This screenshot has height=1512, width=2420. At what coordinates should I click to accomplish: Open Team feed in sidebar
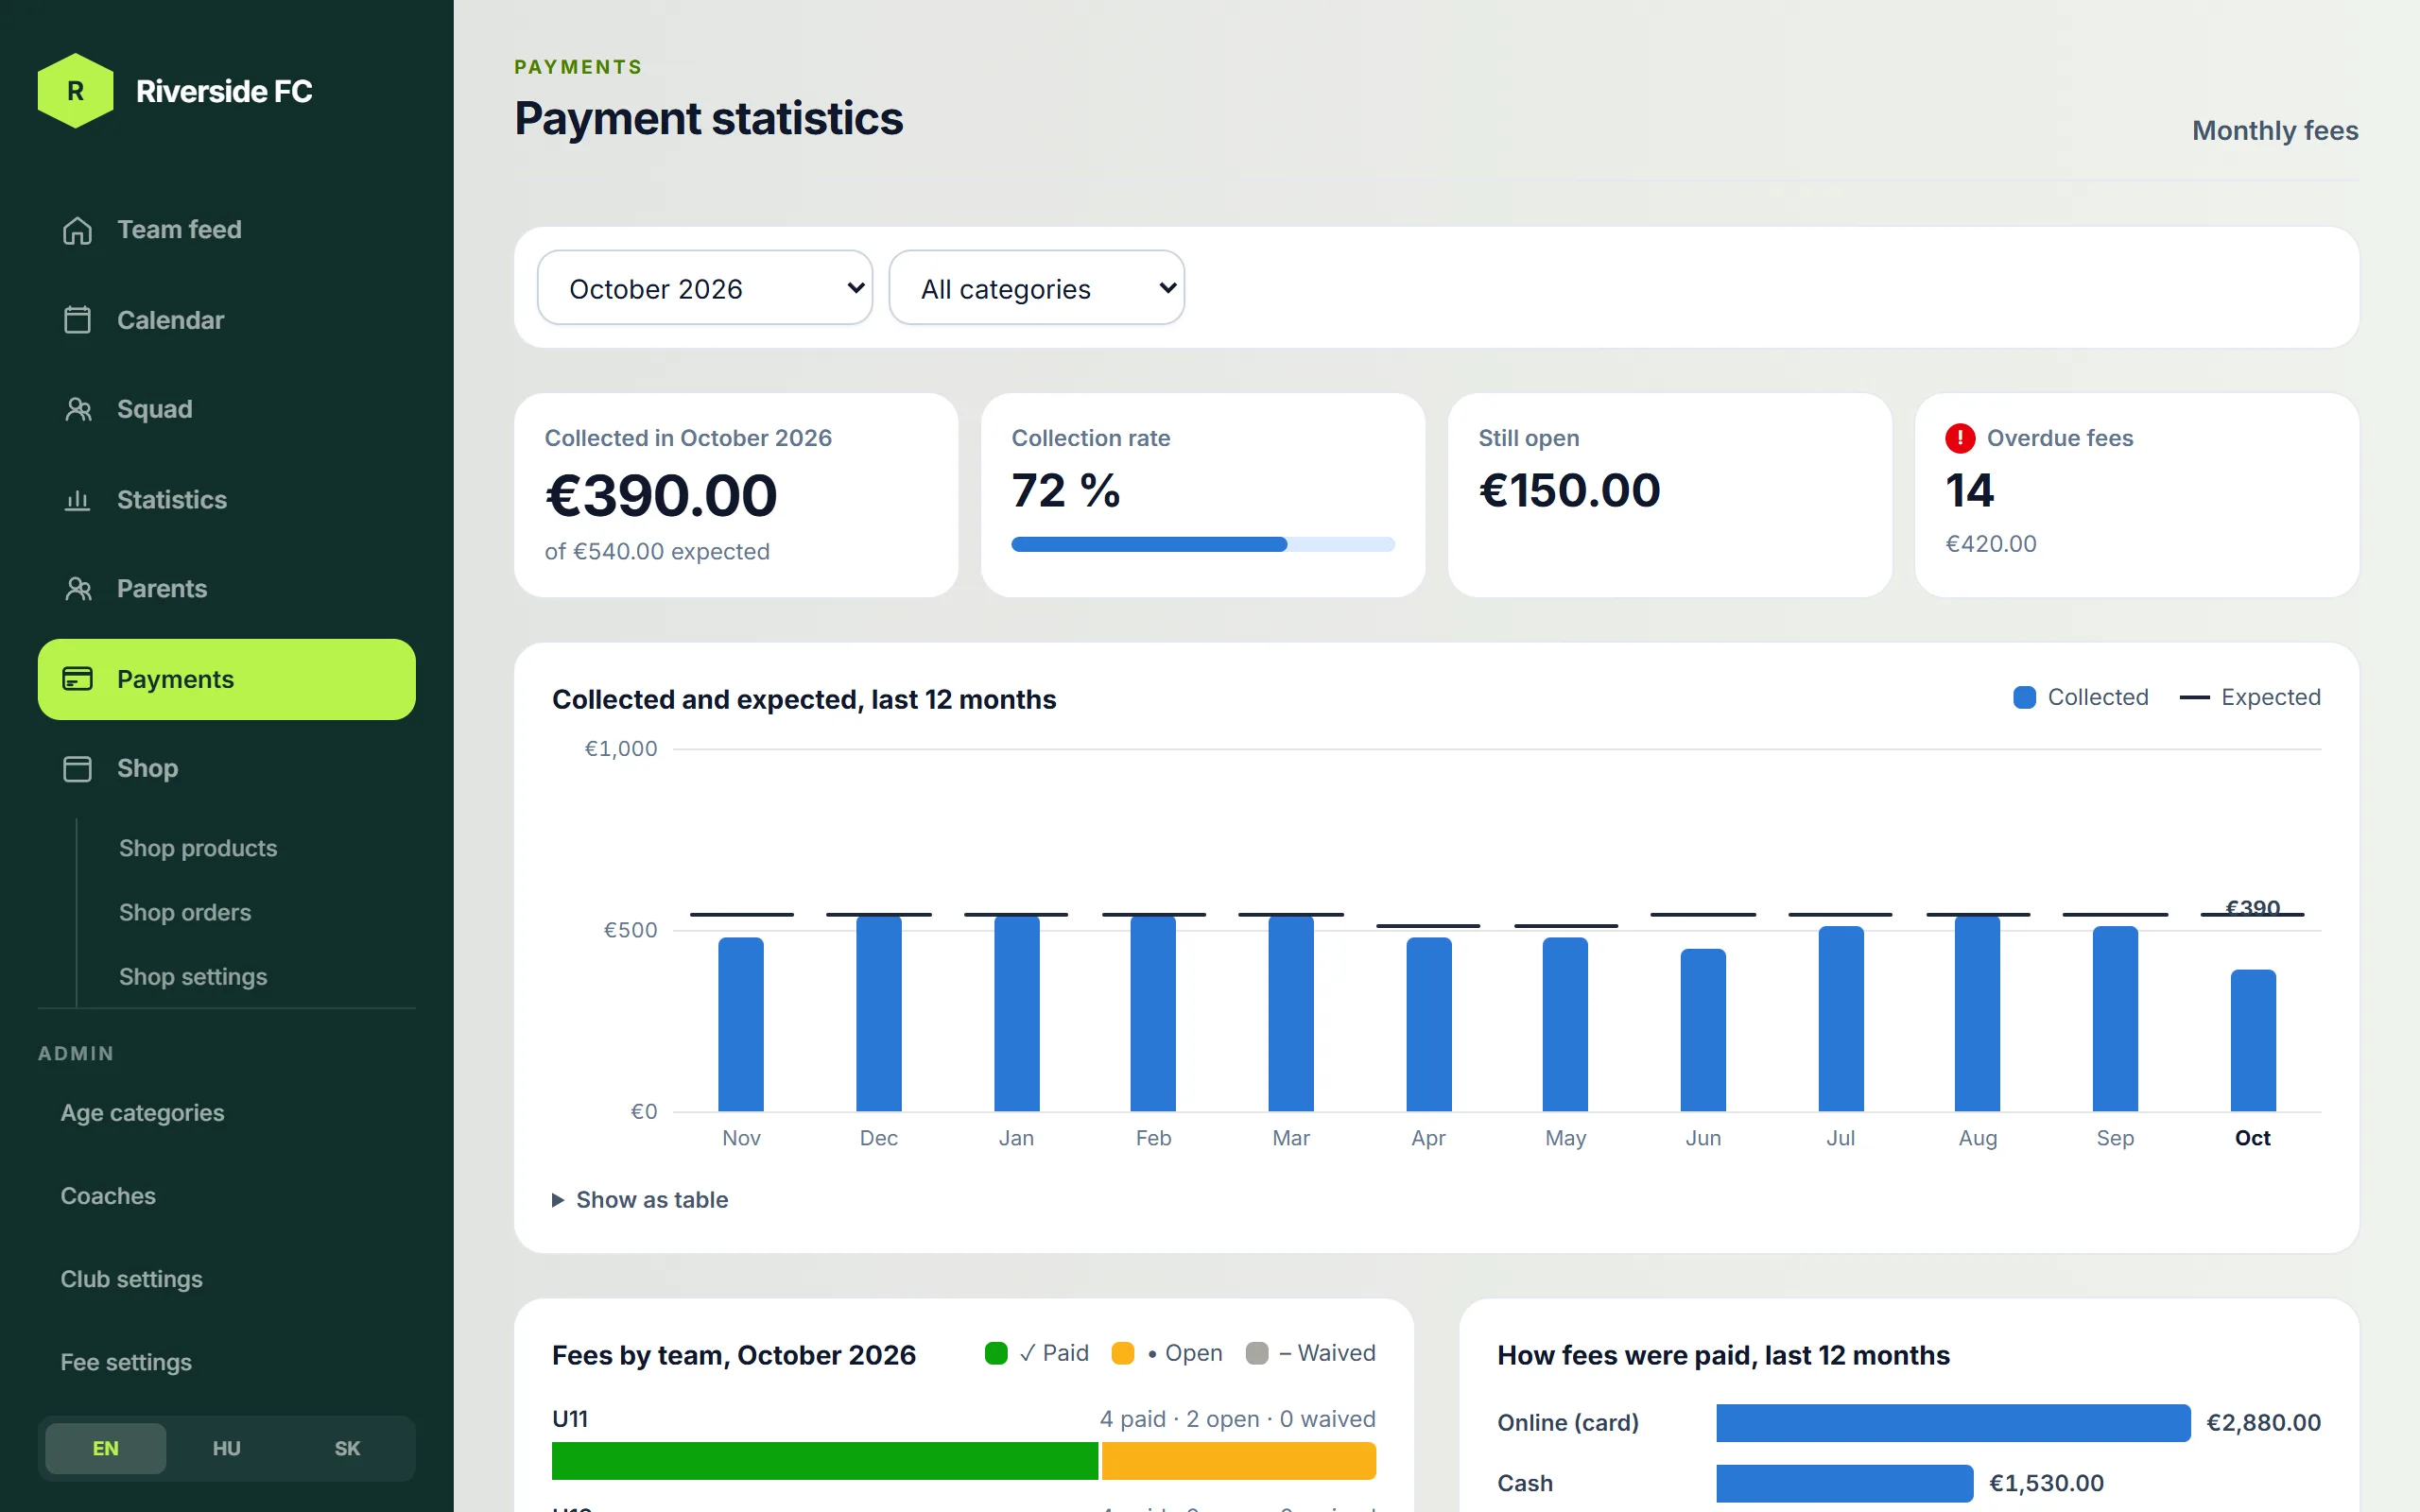coord(227,230)
